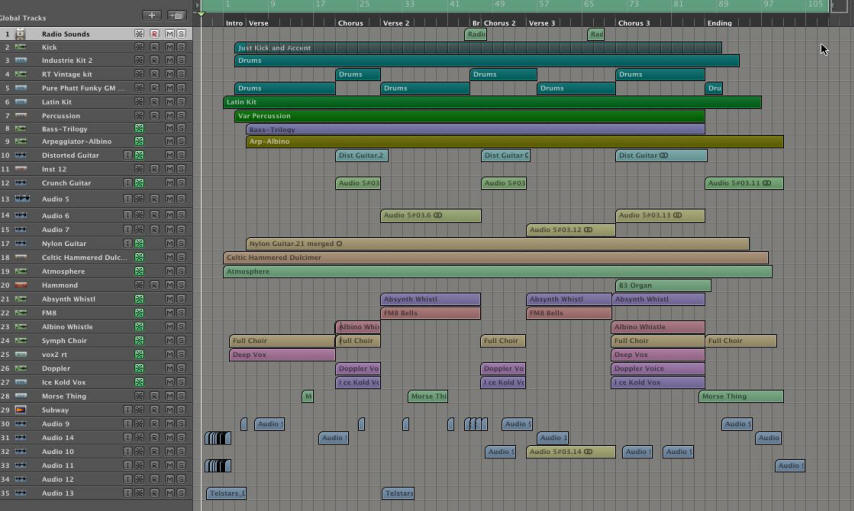Select the Arp-Albino region
Viewport: 854px width, 511px height.
[515, 141]
